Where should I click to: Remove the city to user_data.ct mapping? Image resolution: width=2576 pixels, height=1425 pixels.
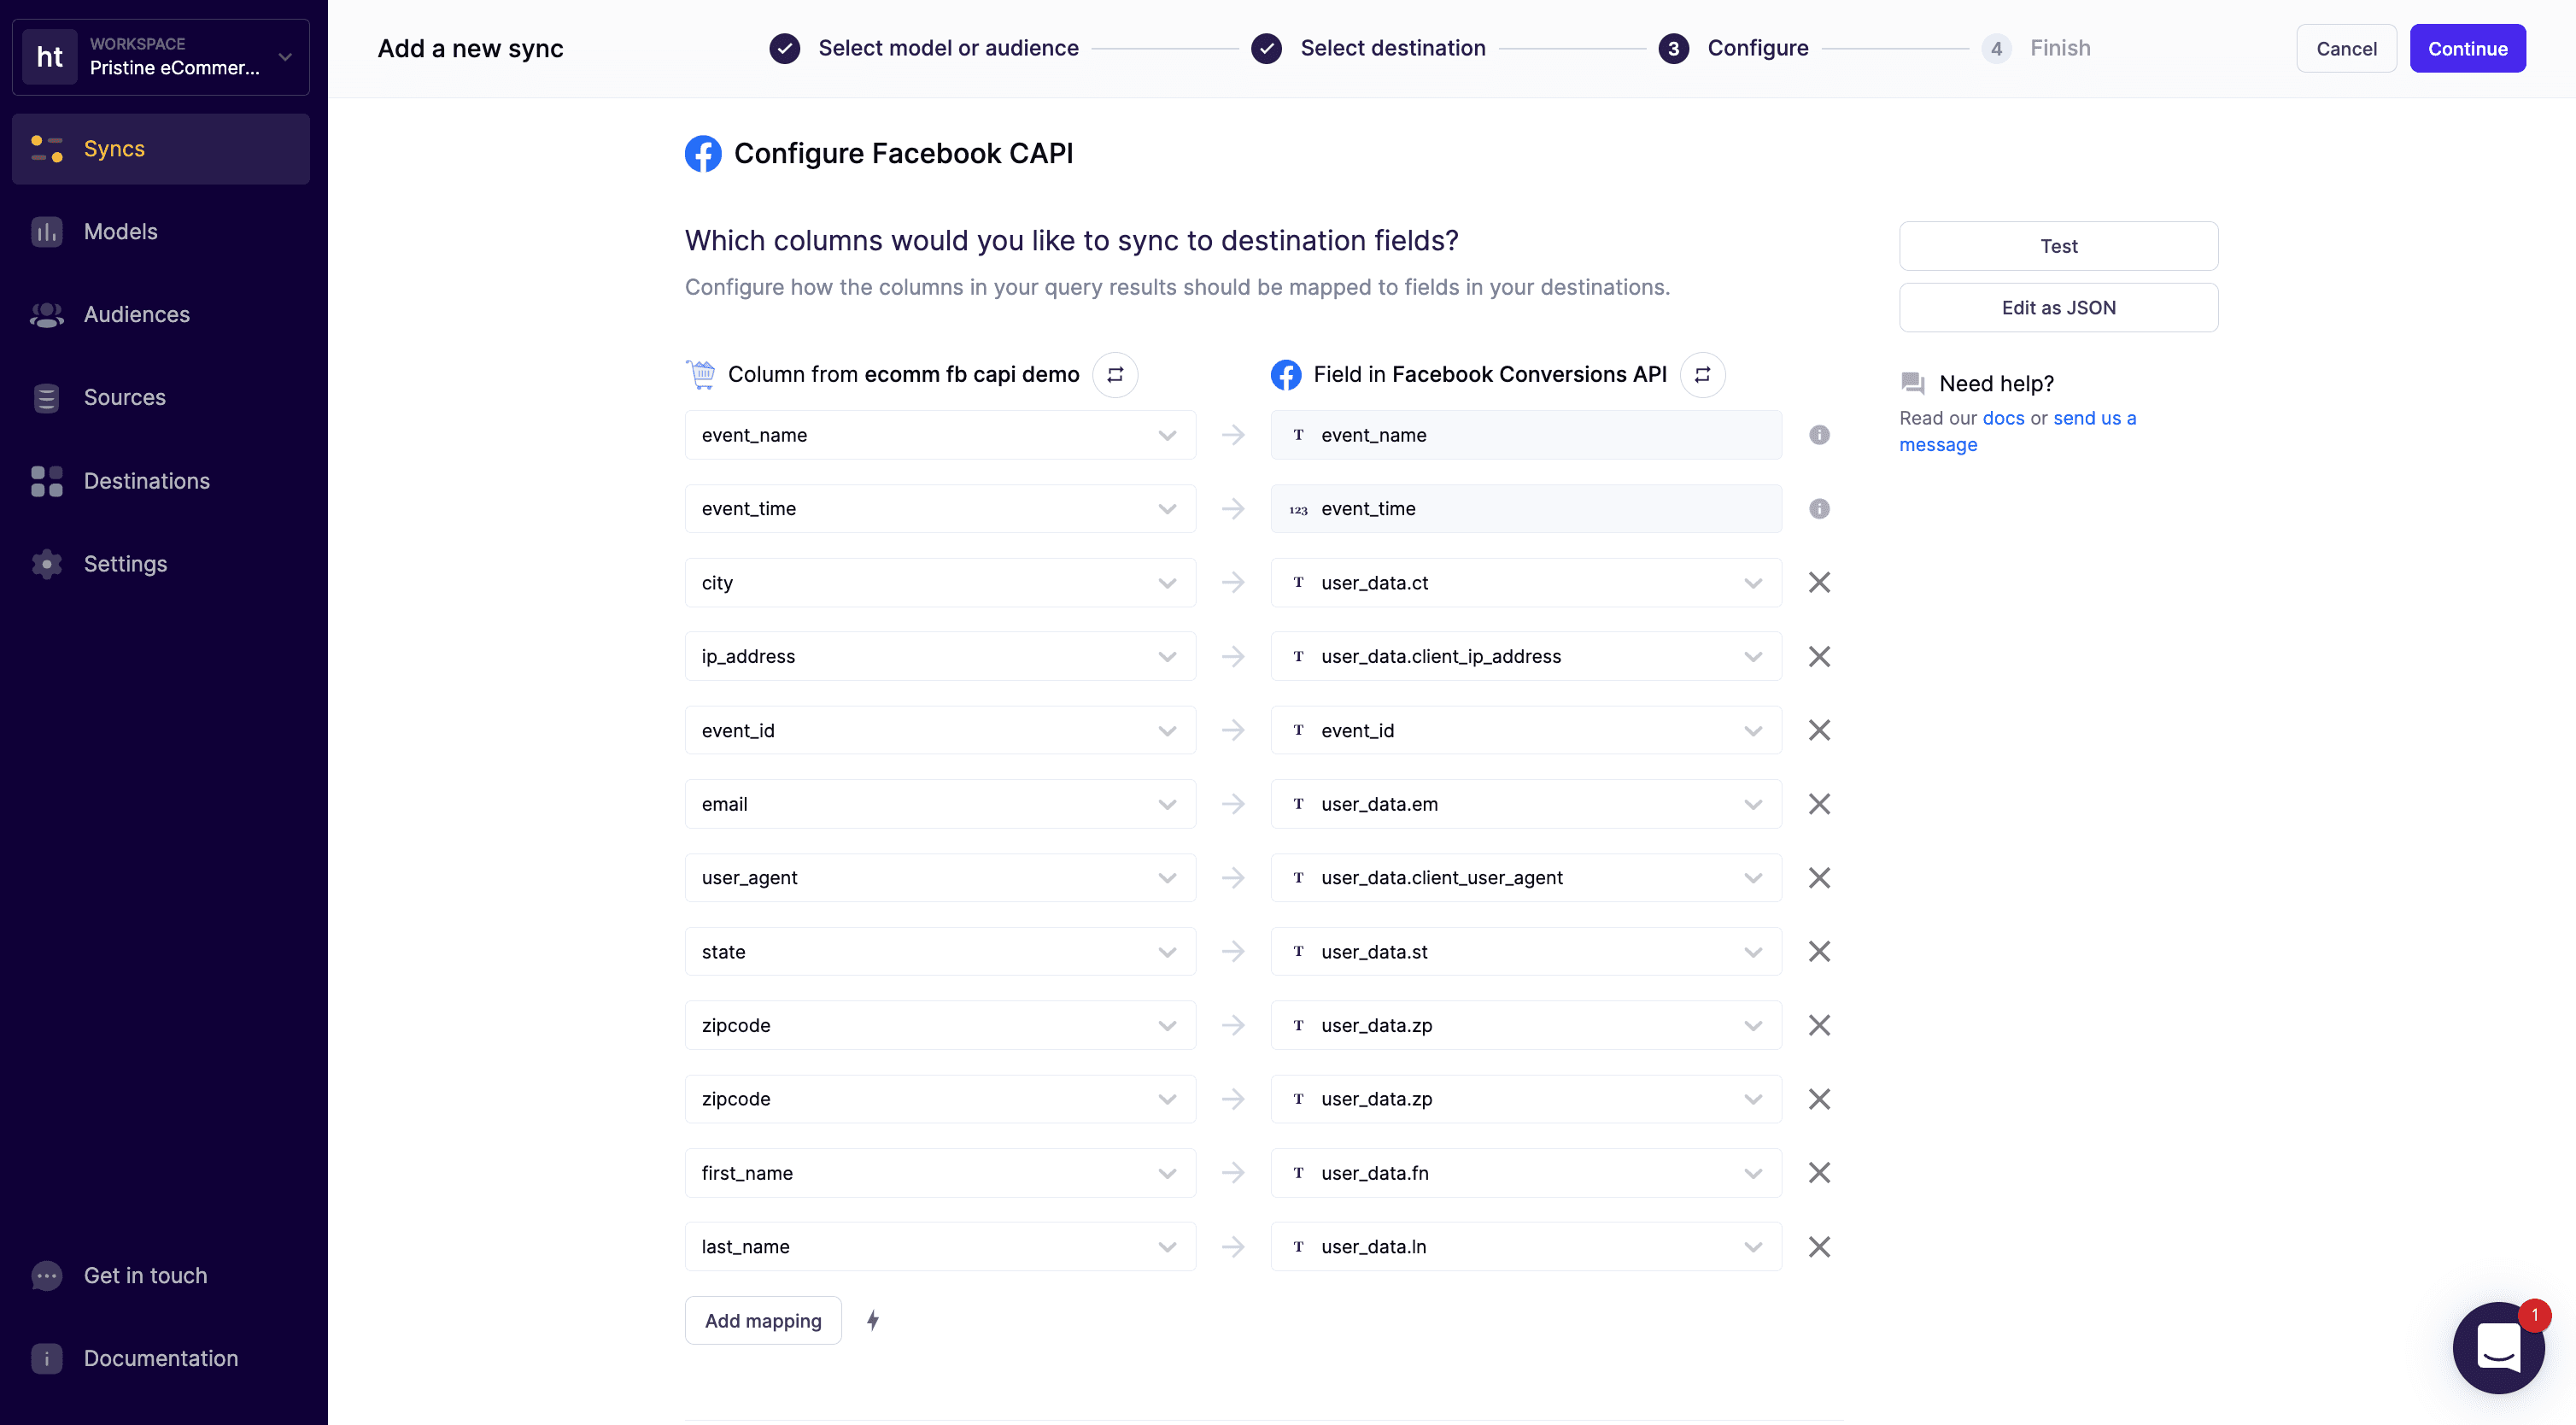[1819, 582]
